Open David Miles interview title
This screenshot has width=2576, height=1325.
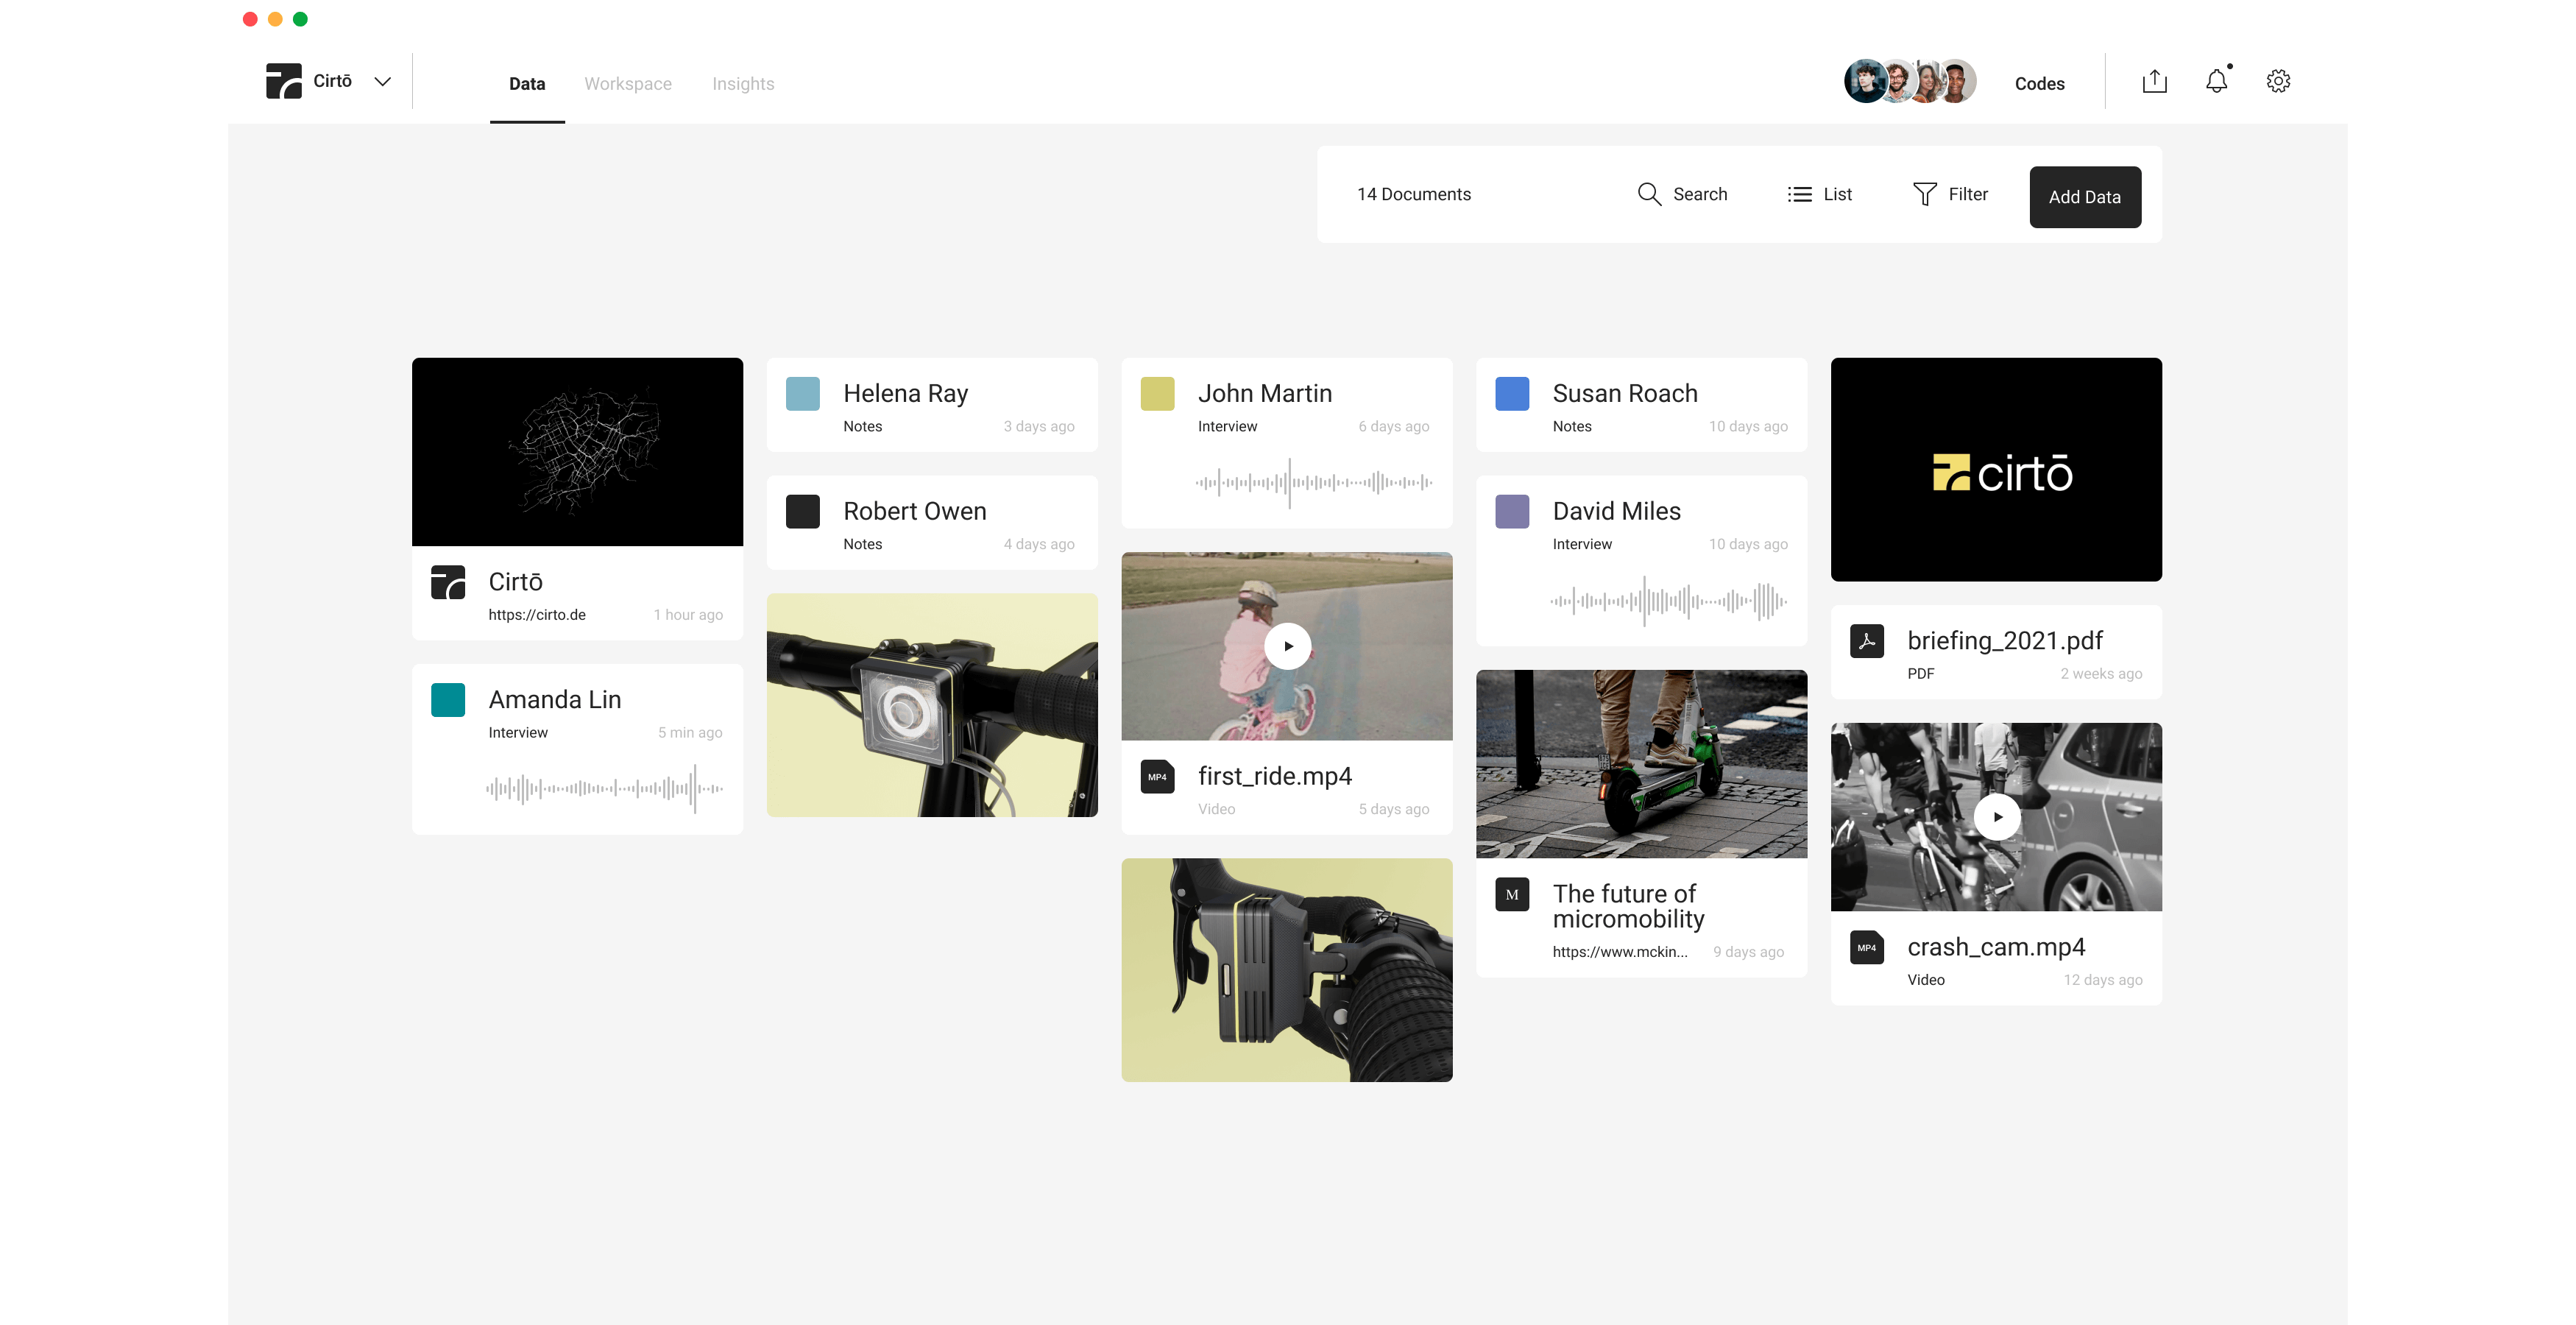coord(1616,512)
